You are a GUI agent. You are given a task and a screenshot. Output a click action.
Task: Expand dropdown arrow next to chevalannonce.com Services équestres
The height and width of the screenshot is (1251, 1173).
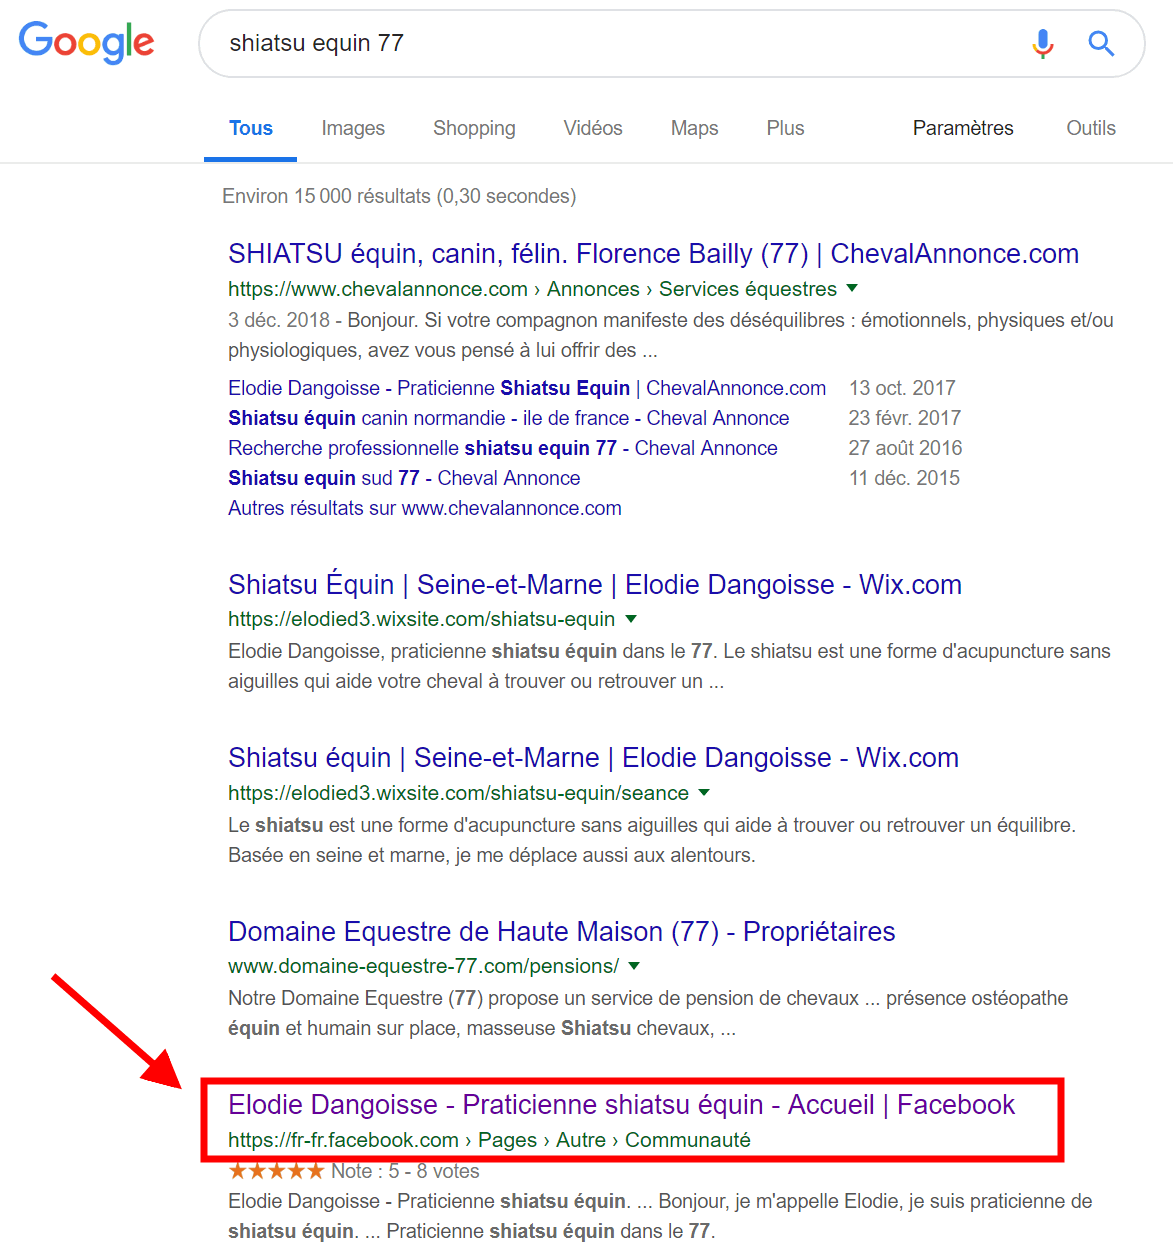pos(852,288)
